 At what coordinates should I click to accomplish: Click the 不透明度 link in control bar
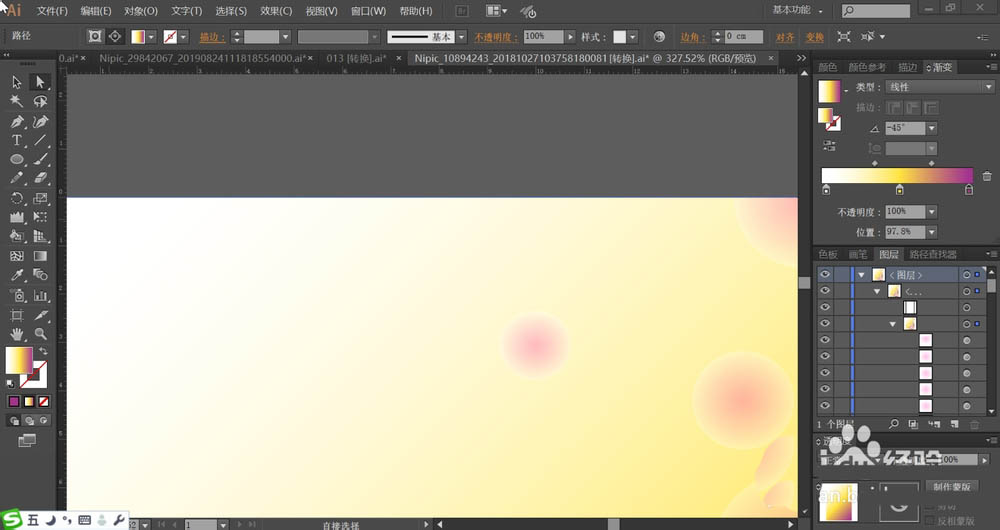pyautogui.click(x=496, y=37)
